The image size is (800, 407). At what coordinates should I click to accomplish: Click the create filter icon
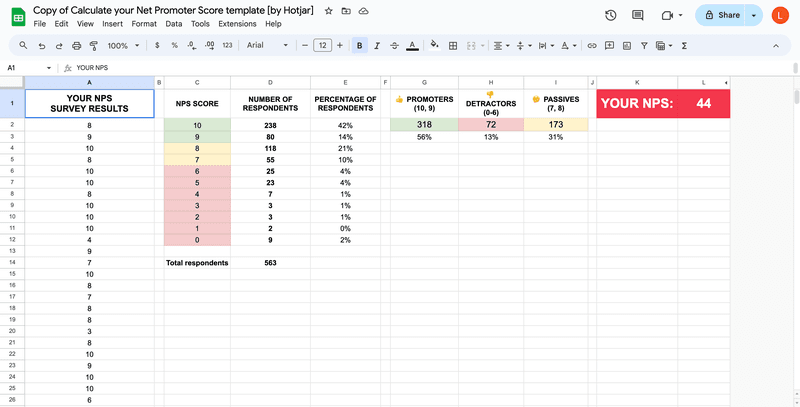[x=644, y=46]
